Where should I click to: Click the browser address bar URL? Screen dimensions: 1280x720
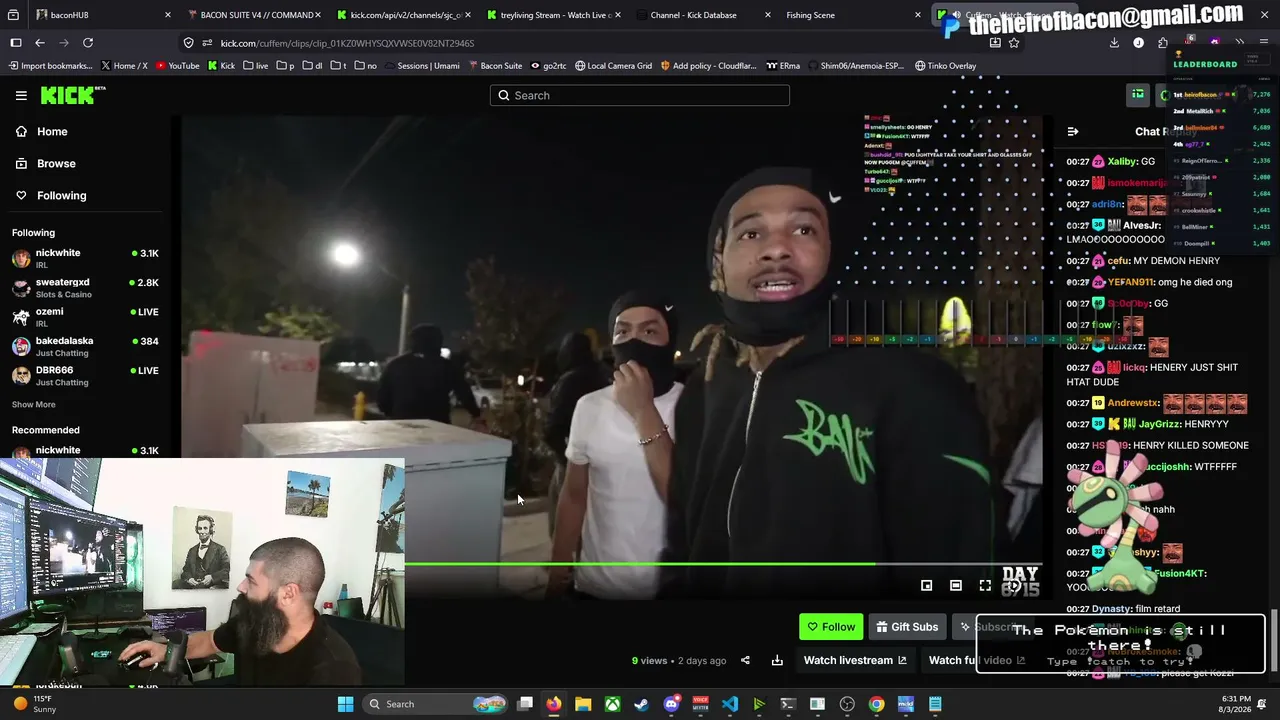tap(347, 43)
